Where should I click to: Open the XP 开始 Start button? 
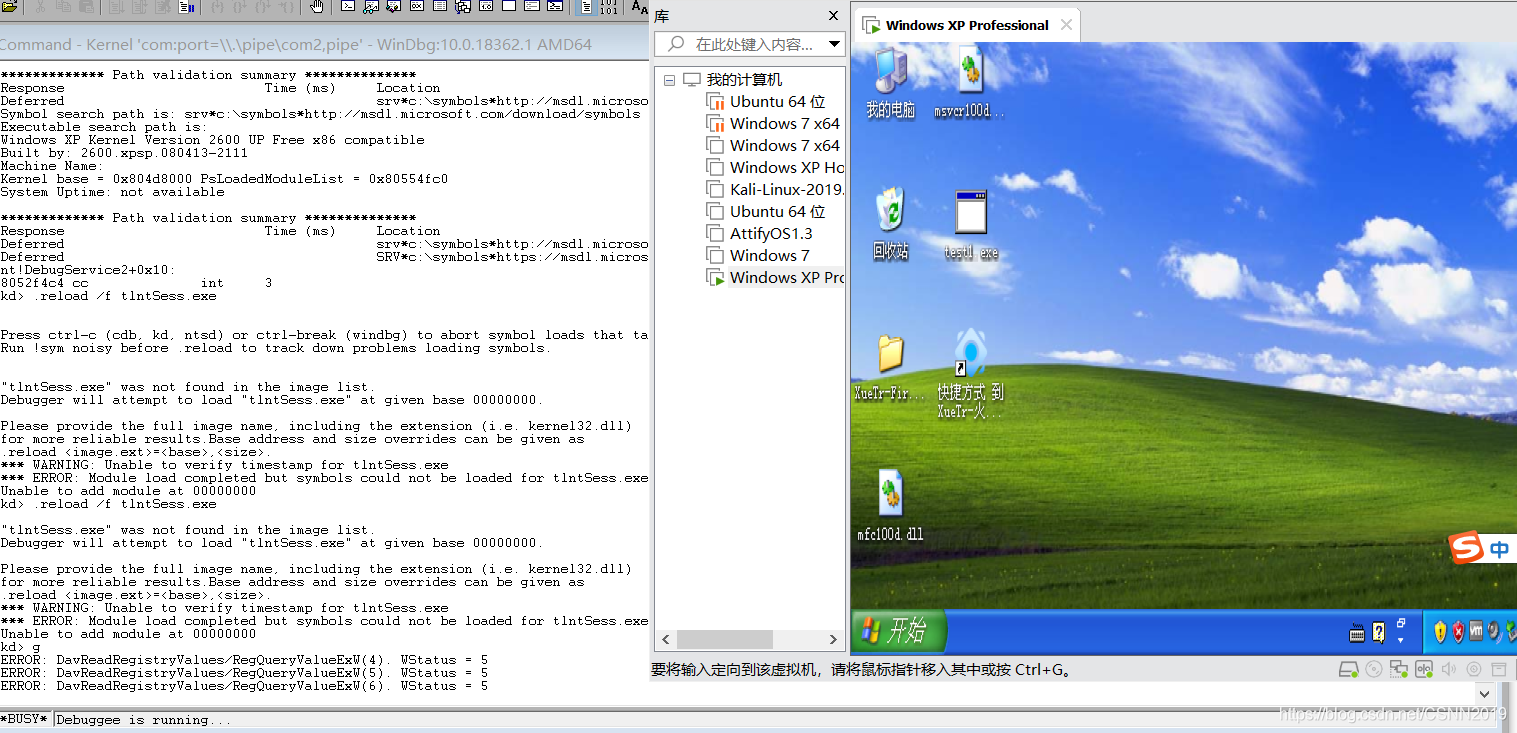pos(899,630)
